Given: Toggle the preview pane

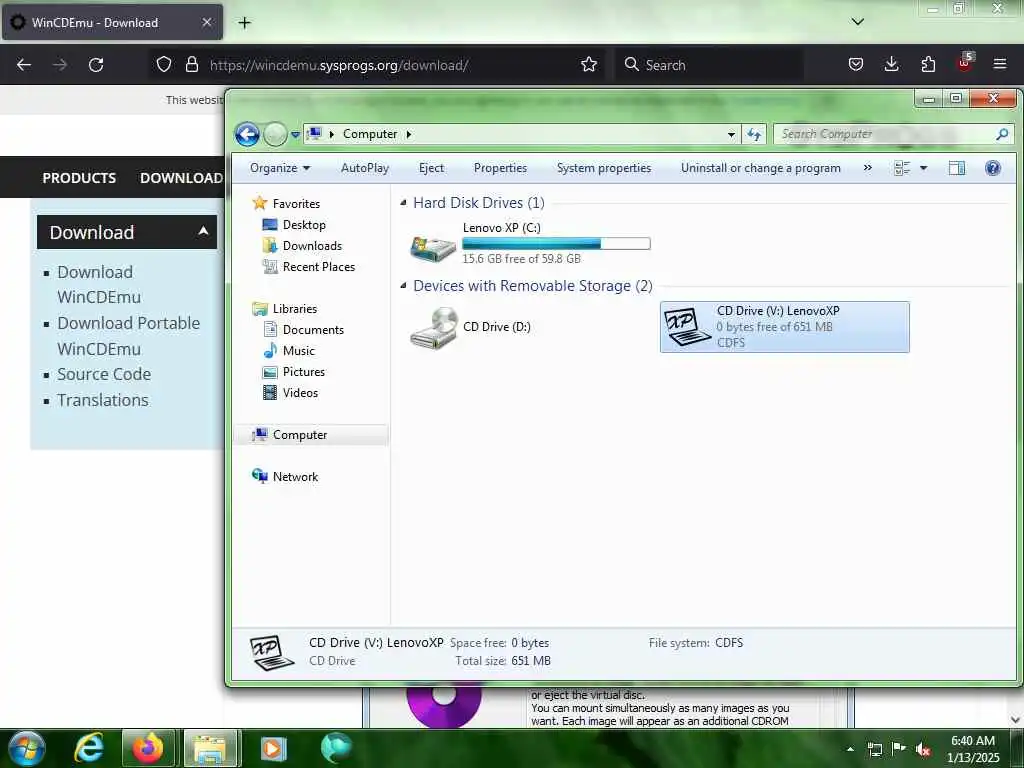Looking at the screenshot, I should (956, 168).
